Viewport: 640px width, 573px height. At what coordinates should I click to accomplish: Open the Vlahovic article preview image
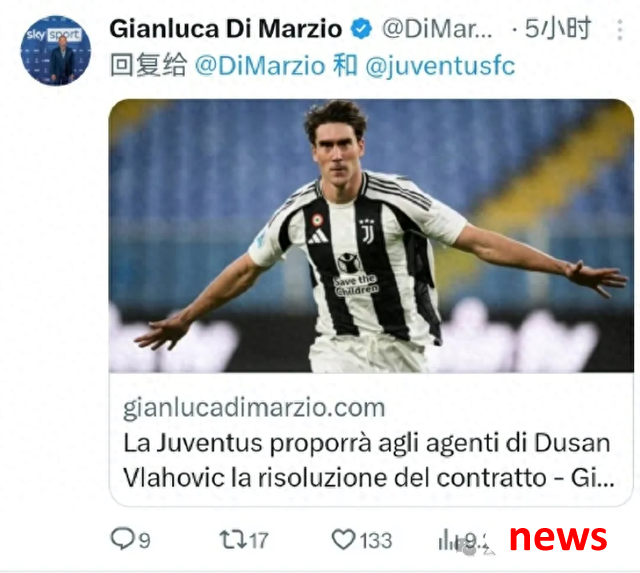pos(371,235)
